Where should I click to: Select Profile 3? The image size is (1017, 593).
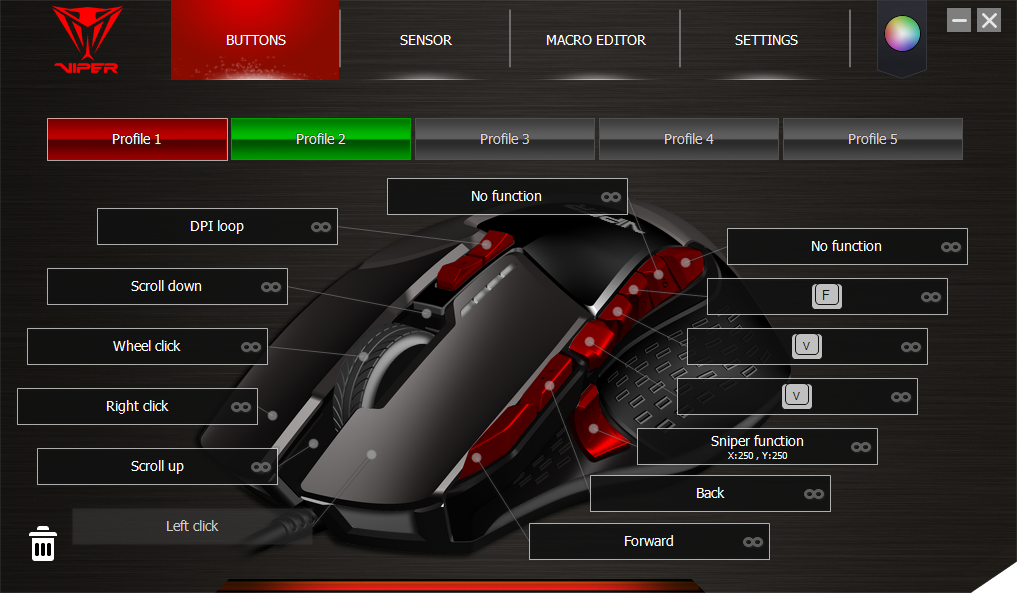505,139
